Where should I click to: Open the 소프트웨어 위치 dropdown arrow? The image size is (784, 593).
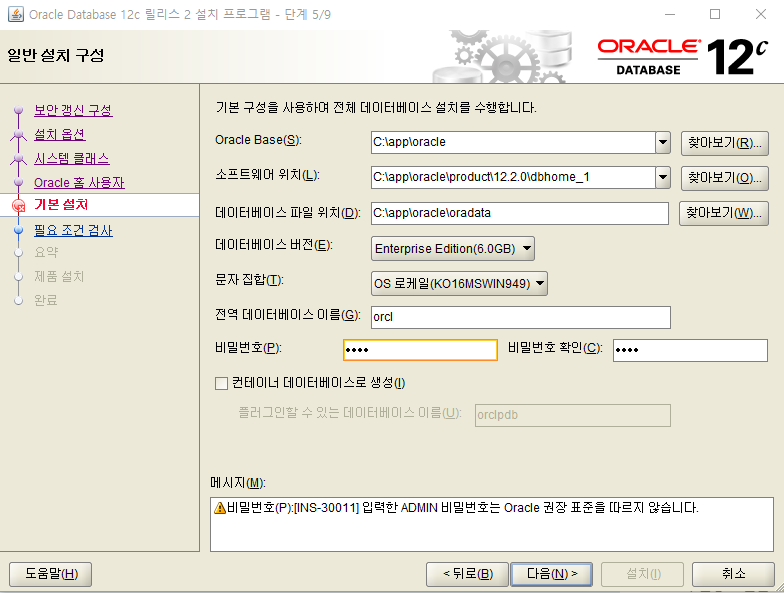(663, 178)
